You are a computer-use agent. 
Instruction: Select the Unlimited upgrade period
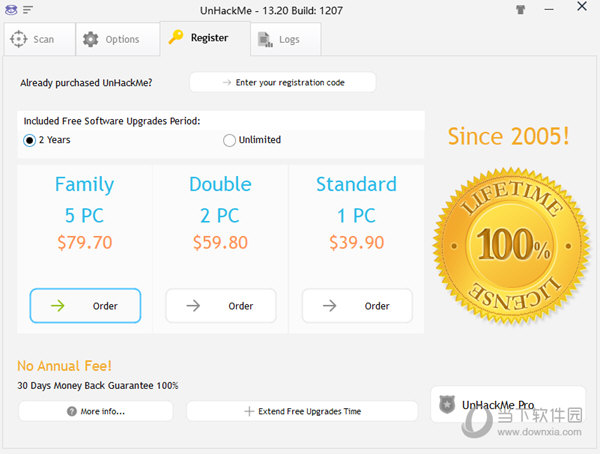point(252,140)
